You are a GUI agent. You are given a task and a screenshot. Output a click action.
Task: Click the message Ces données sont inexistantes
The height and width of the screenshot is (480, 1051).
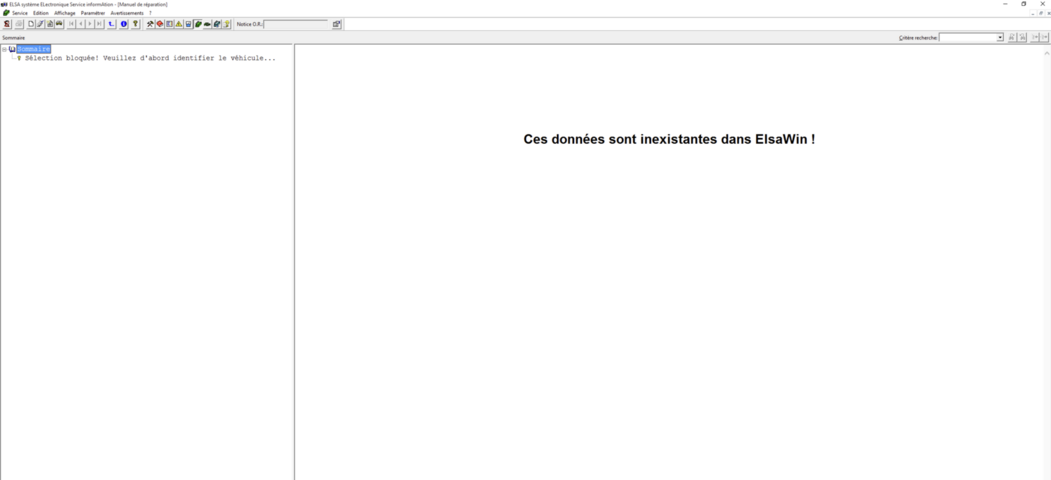point(669,139)
